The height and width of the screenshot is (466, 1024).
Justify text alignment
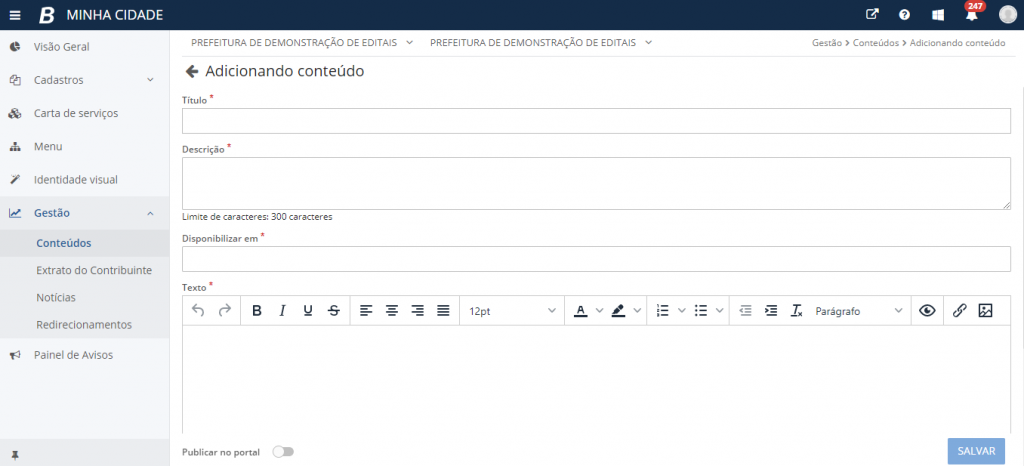pyautogui.click(x=443, y=311)
